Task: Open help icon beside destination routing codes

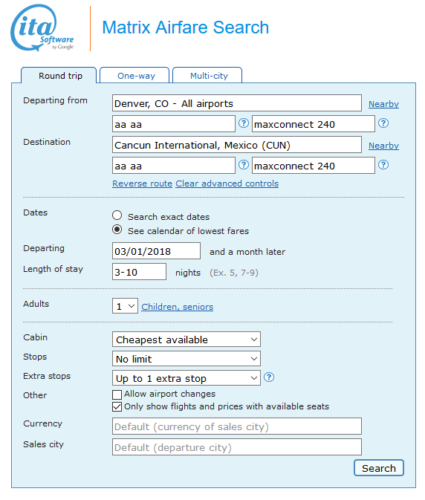Action: 244,165
